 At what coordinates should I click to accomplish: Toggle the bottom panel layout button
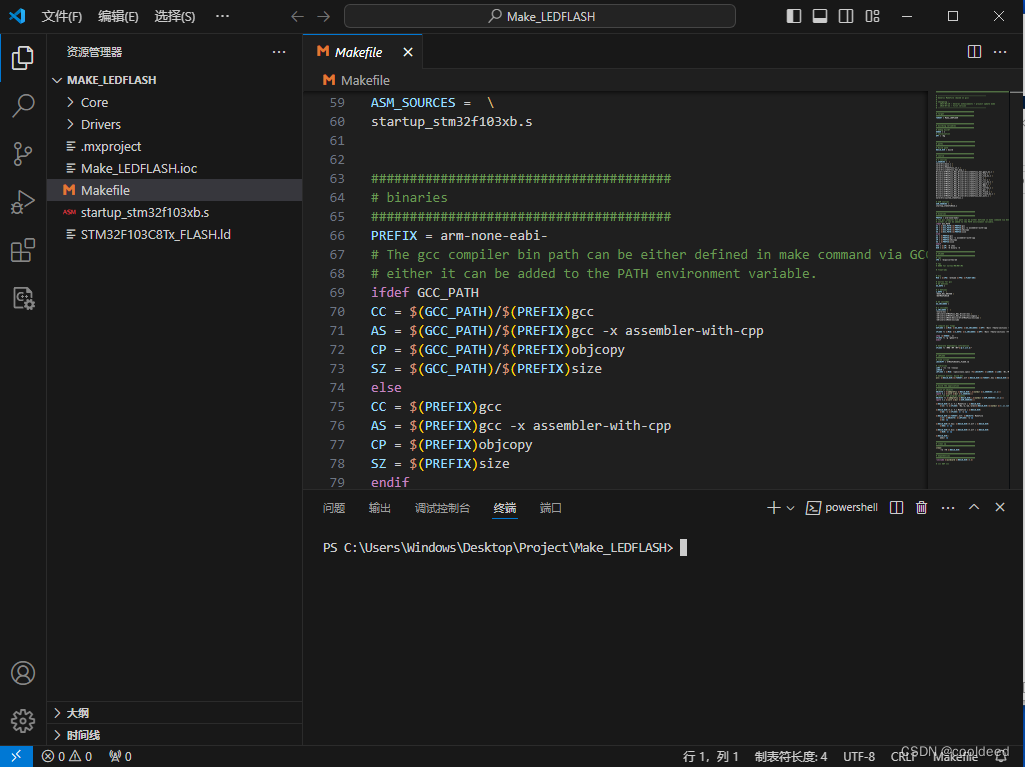(820, 16)
